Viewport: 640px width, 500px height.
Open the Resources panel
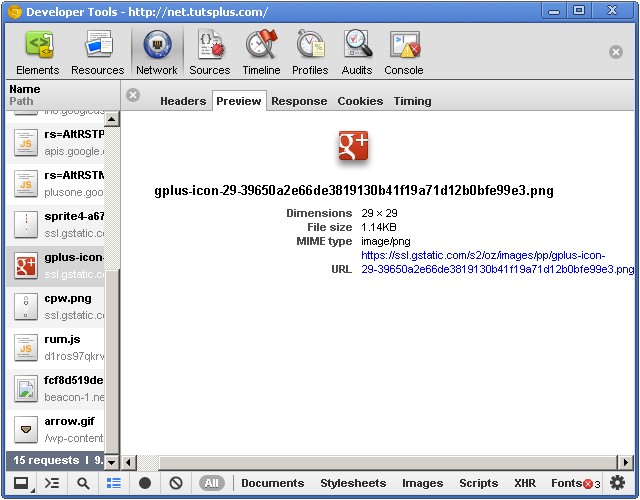tap(98, 53)
